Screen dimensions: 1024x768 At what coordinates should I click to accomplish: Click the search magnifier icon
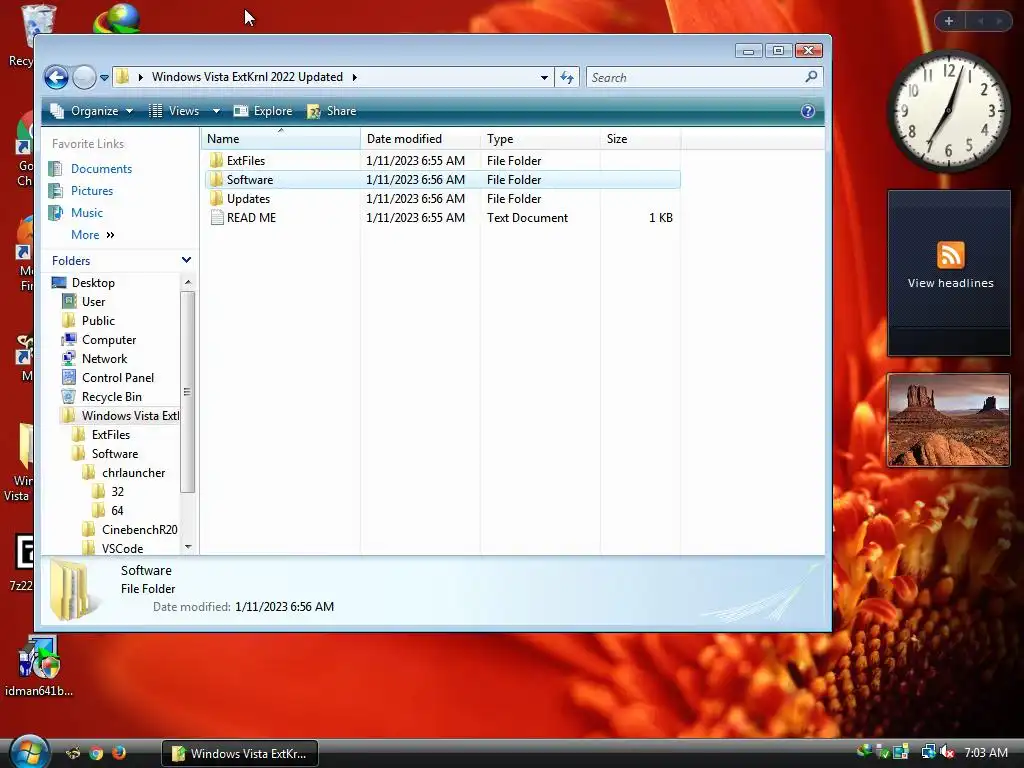tap(811, 77)
